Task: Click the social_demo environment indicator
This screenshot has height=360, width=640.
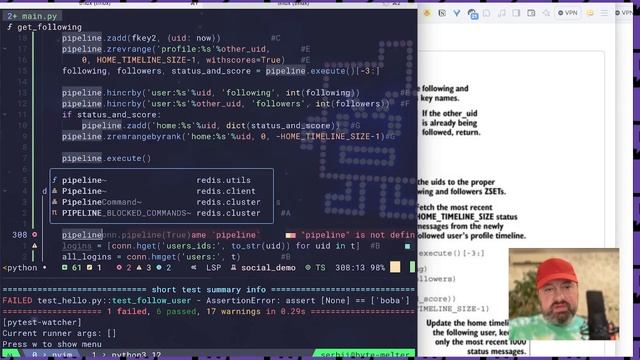Action: pyautogui.click(x=263, y=268)
